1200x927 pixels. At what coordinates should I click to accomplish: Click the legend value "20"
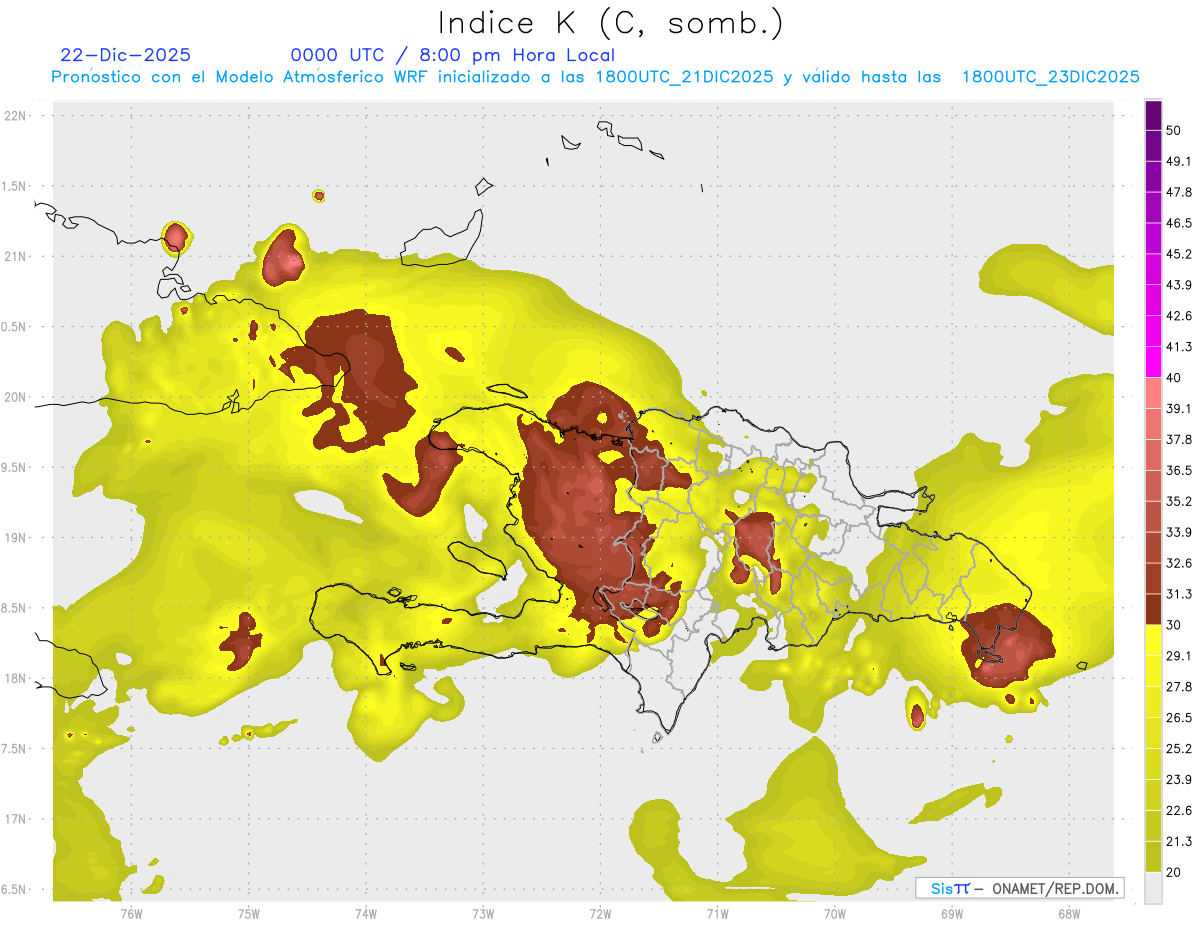1175,872
